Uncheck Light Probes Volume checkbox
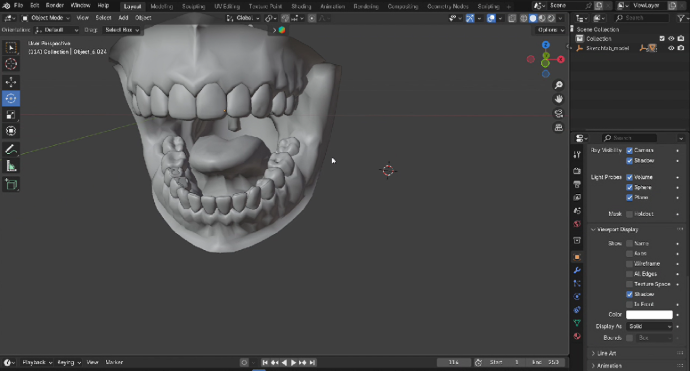690x371 pixels. click(x=629, y=177)
